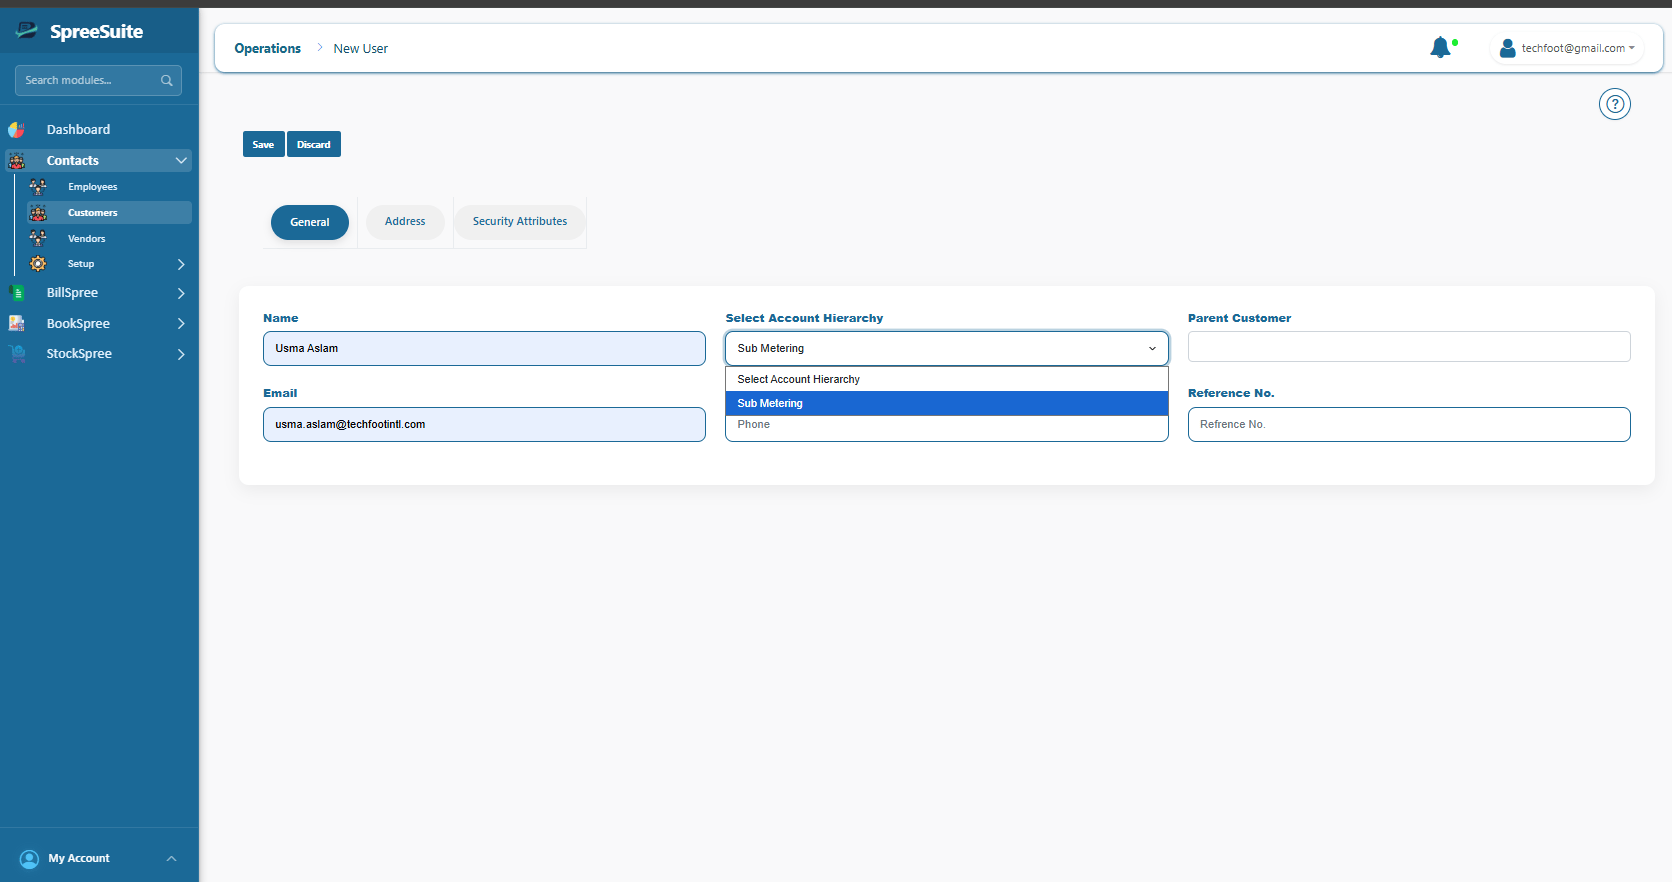Screen dimensions: 1672x882
Task: Click the Email input field
Action: 484,424
